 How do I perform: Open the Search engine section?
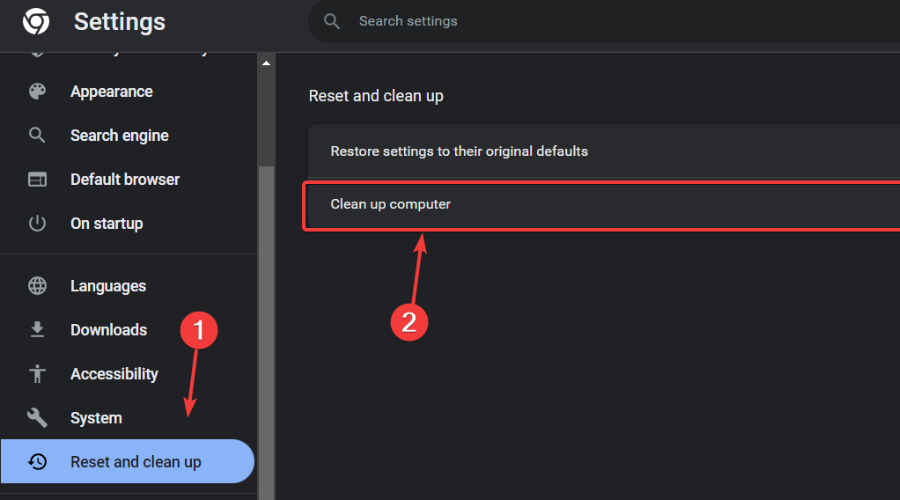(x=119, y=135)
